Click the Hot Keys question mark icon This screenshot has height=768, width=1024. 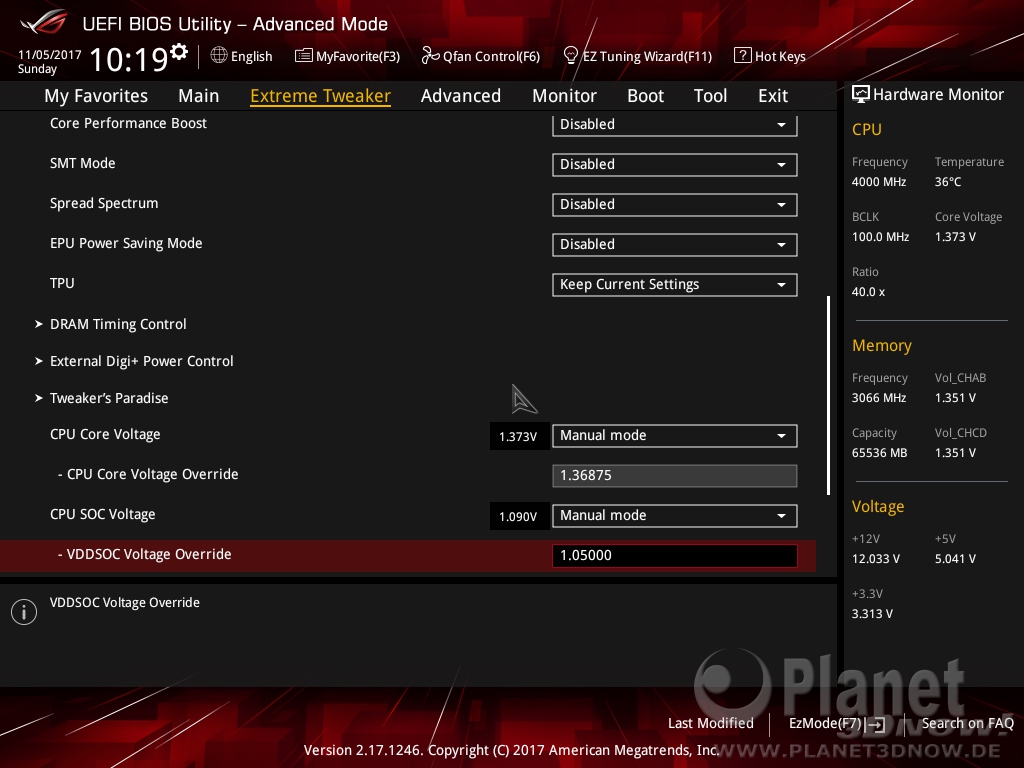coord(743,56)
